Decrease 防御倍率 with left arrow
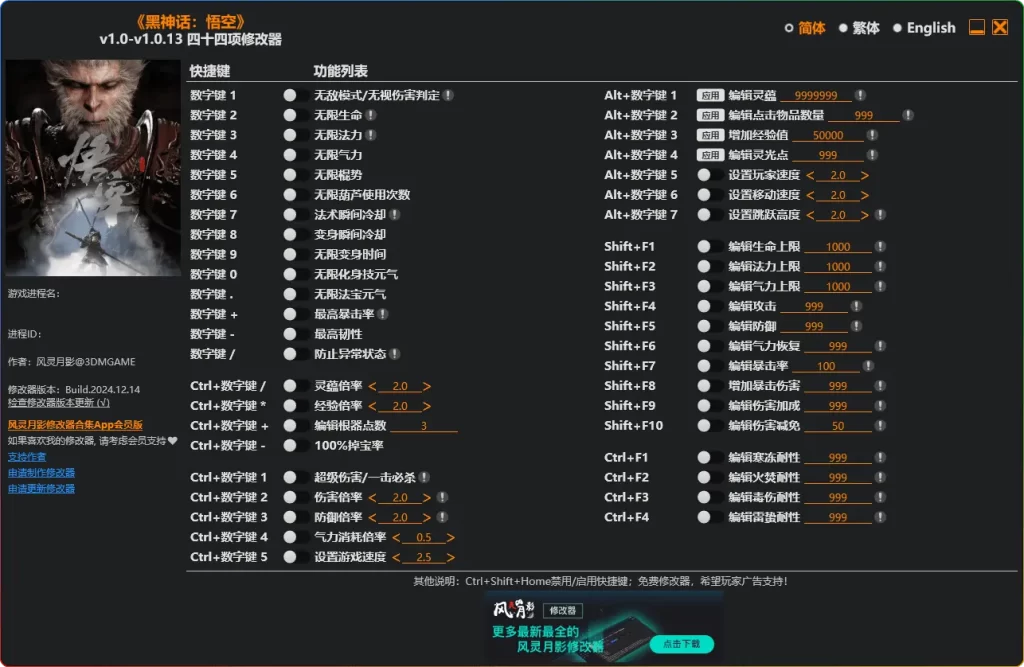This screenshot has width=1024, height=667. tap(372, 517)
